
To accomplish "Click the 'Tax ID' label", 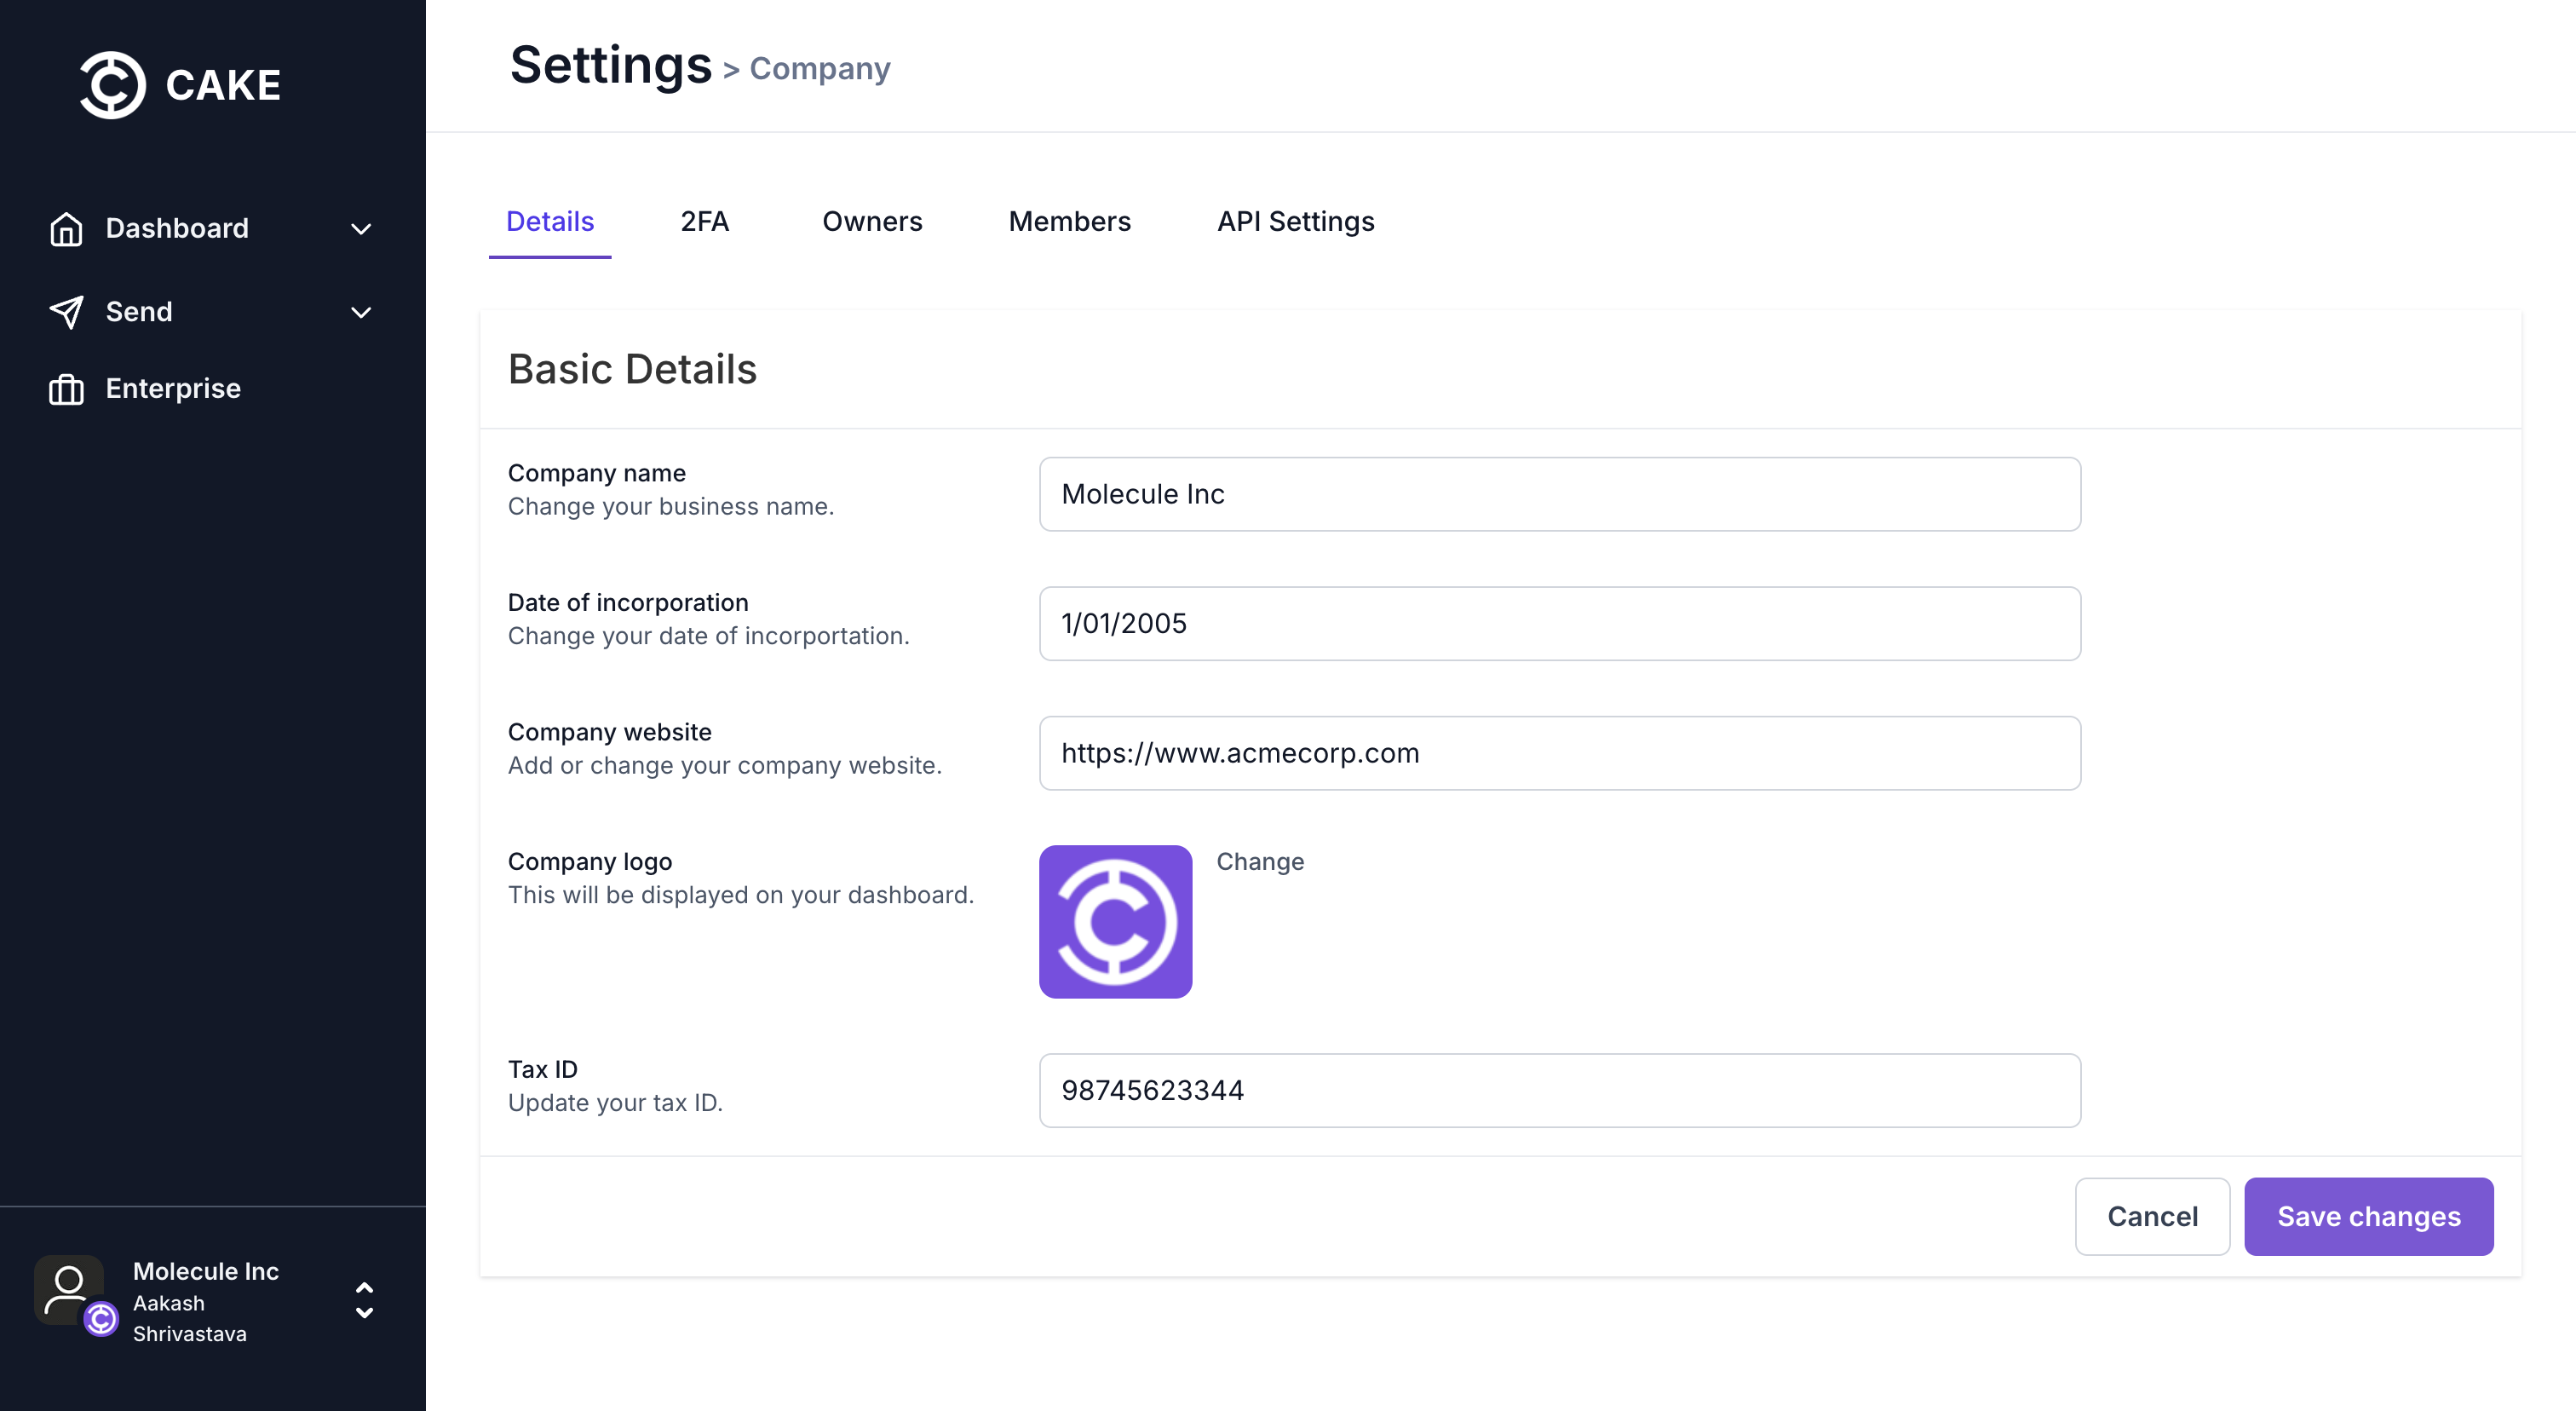I will click(543, 1070).
